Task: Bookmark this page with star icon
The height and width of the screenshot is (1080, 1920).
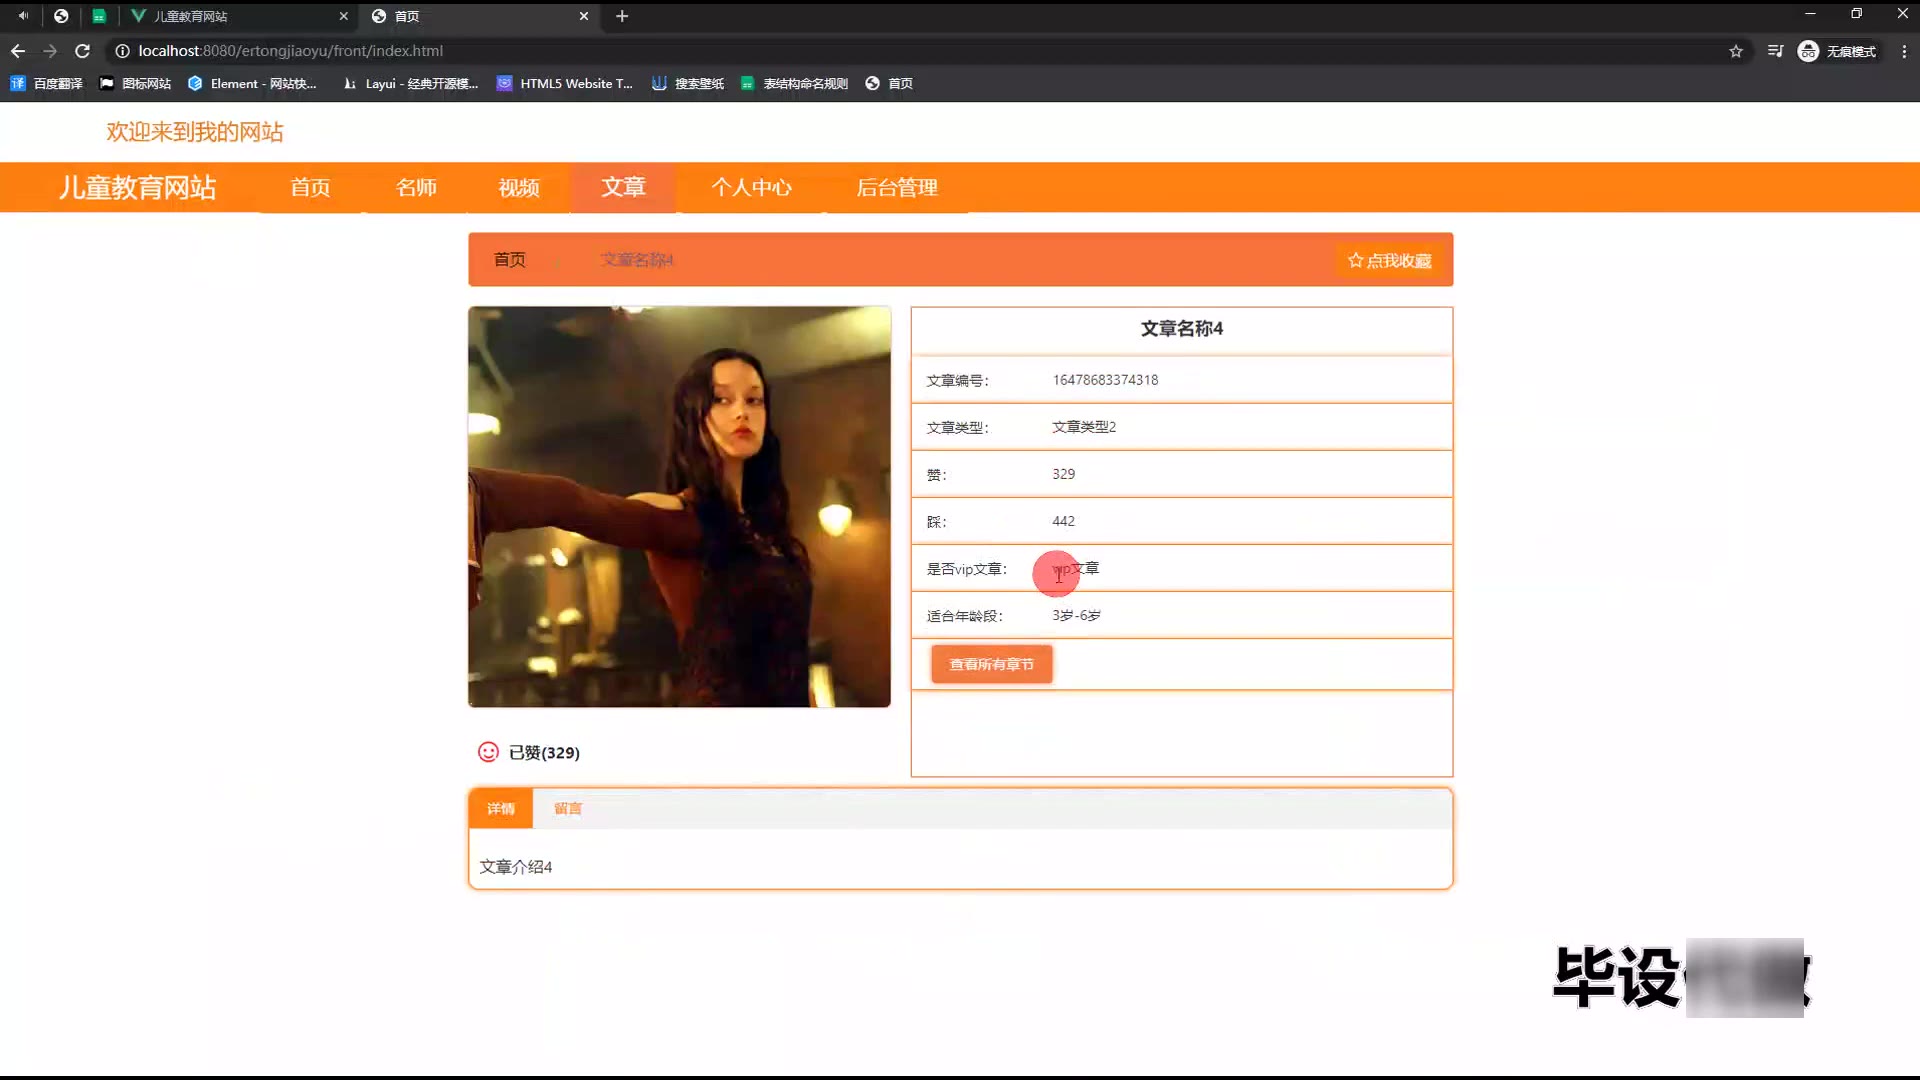Action: (1736, 51)
